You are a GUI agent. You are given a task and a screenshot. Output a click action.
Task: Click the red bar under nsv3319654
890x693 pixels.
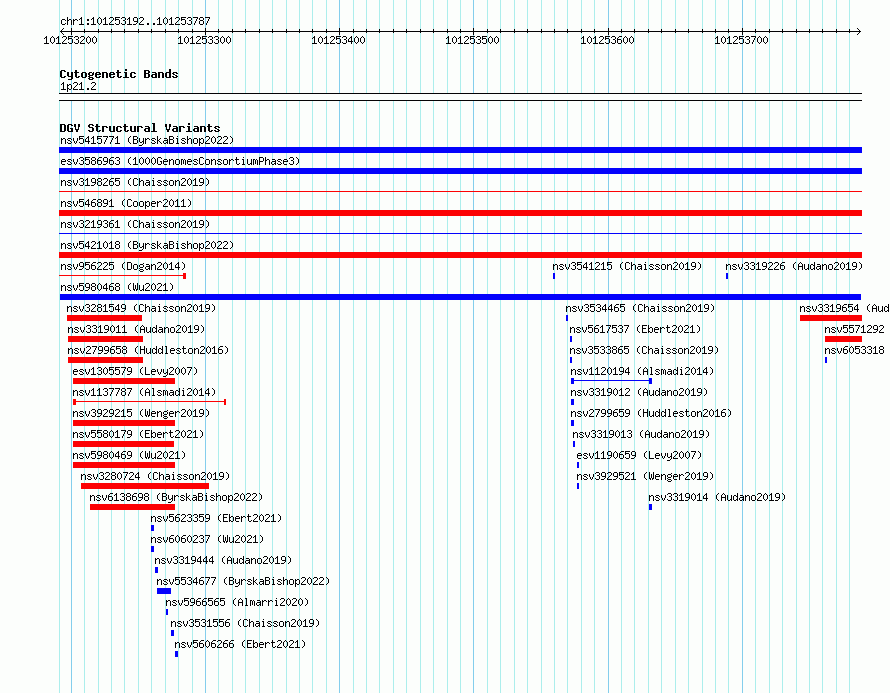click(831, 318)
